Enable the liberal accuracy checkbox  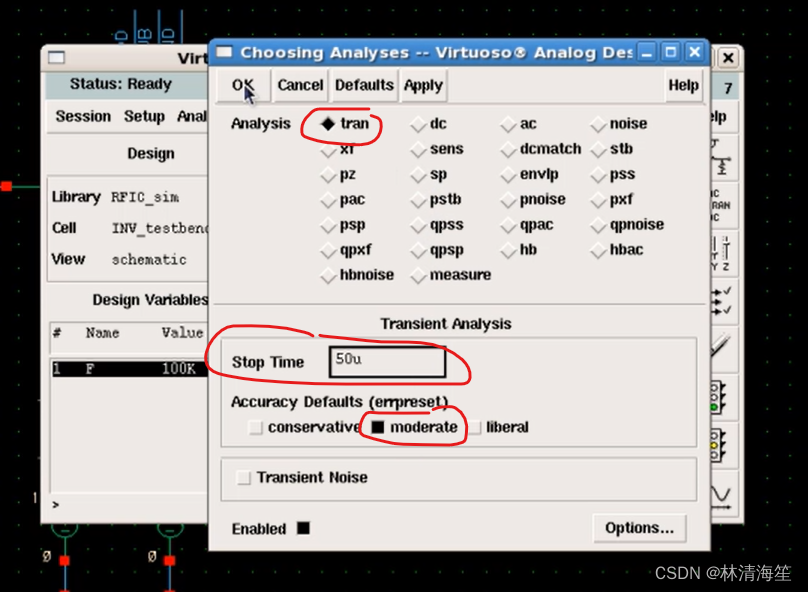[475, 427]
